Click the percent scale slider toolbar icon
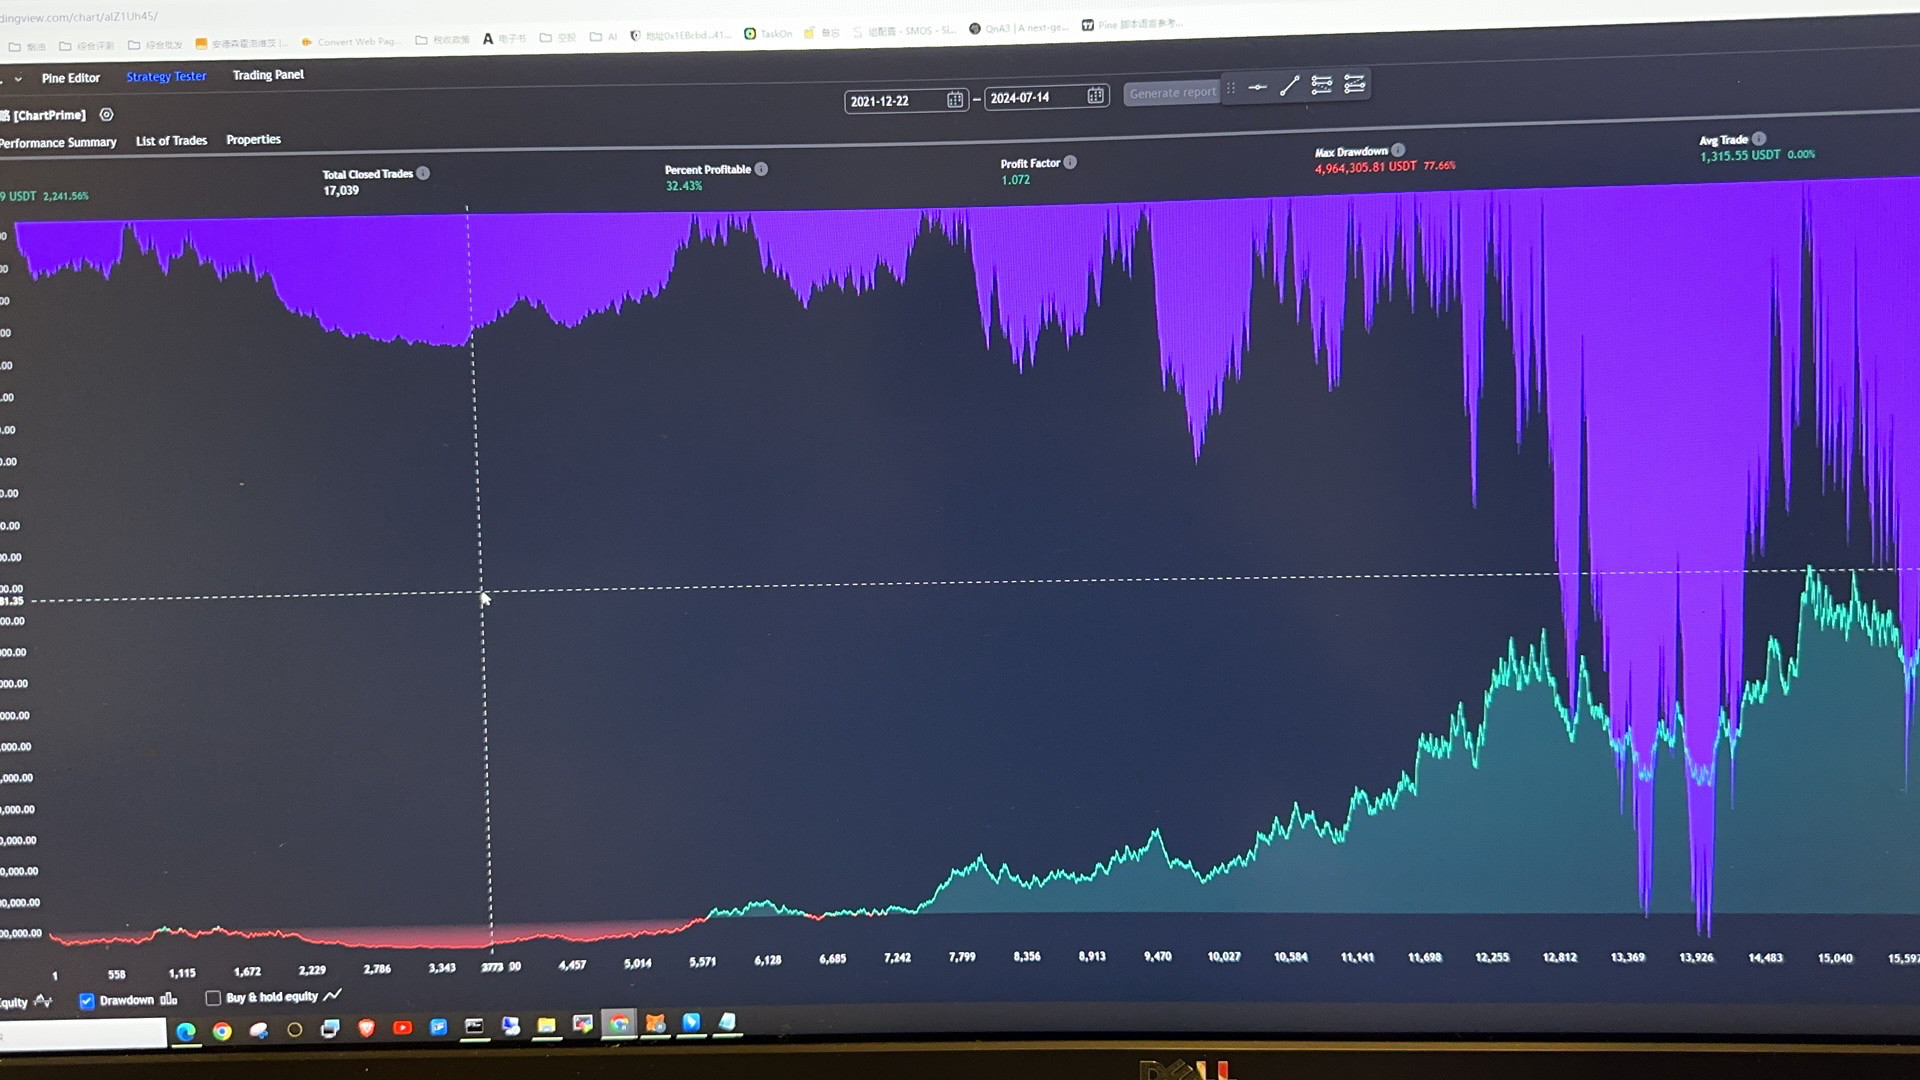This screenshot has height=1080, width=1920. 1321,85
